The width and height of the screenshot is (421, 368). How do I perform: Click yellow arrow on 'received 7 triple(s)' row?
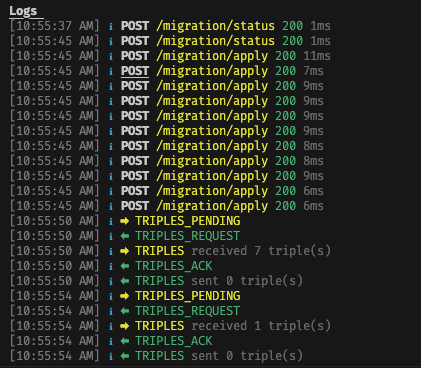tap(125, 251)
